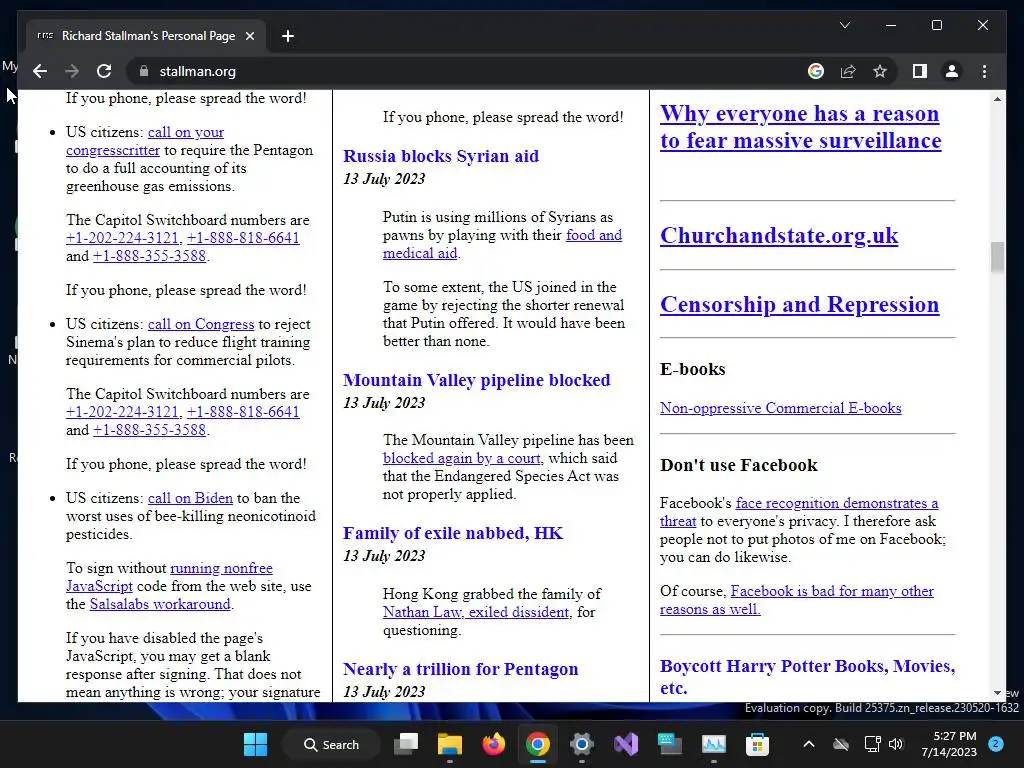Click the forward navigation arrow

click(72, 71)
